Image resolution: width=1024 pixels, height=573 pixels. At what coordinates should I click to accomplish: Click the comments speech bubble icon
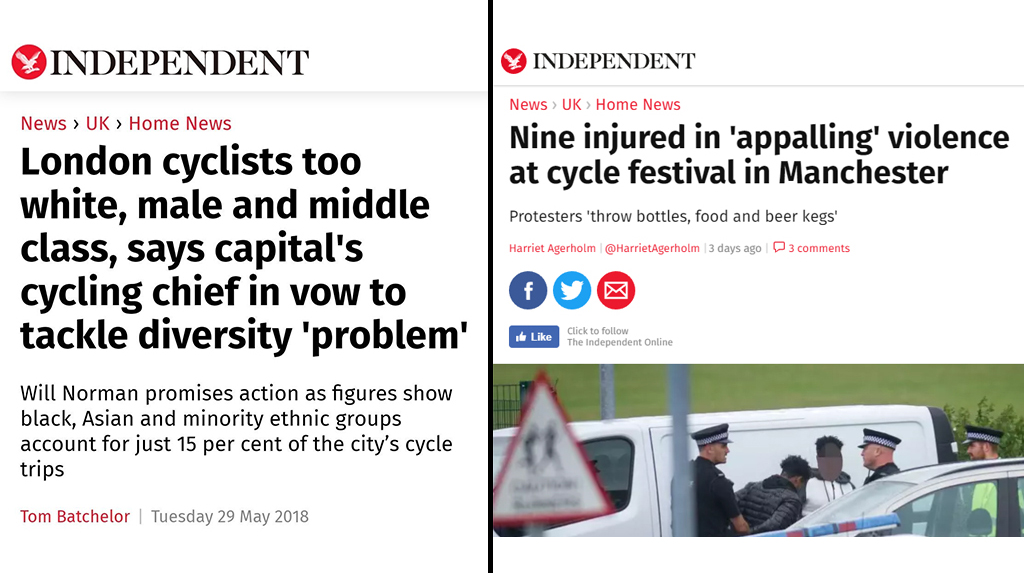point(778,247)
